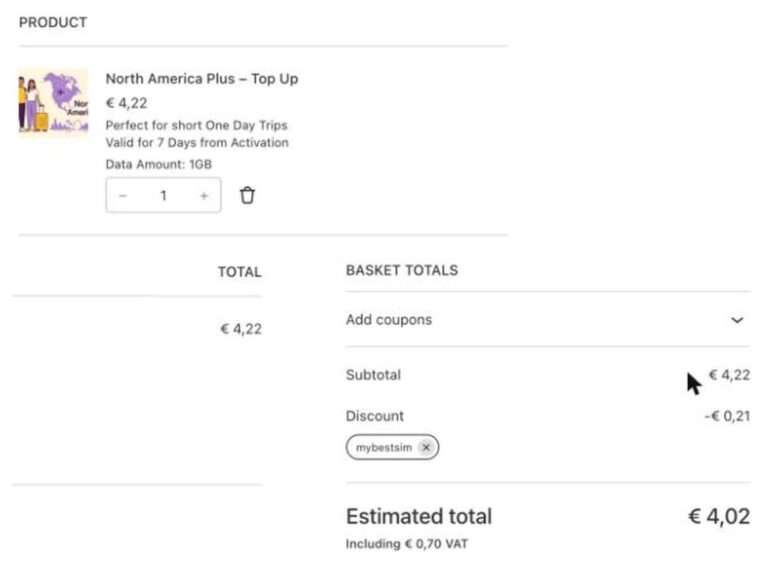Click the Estimated total amount € 4,02

pos(719,517)
